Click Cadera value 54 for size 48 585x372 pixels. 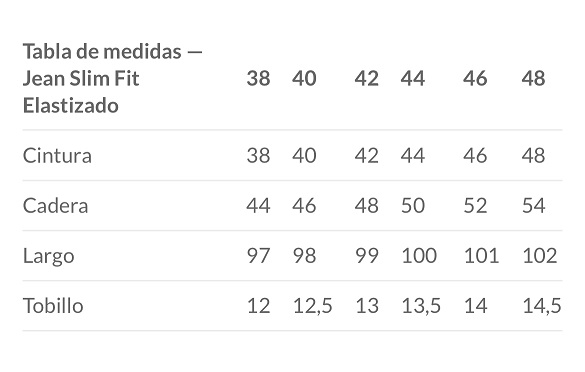(534, 206)
